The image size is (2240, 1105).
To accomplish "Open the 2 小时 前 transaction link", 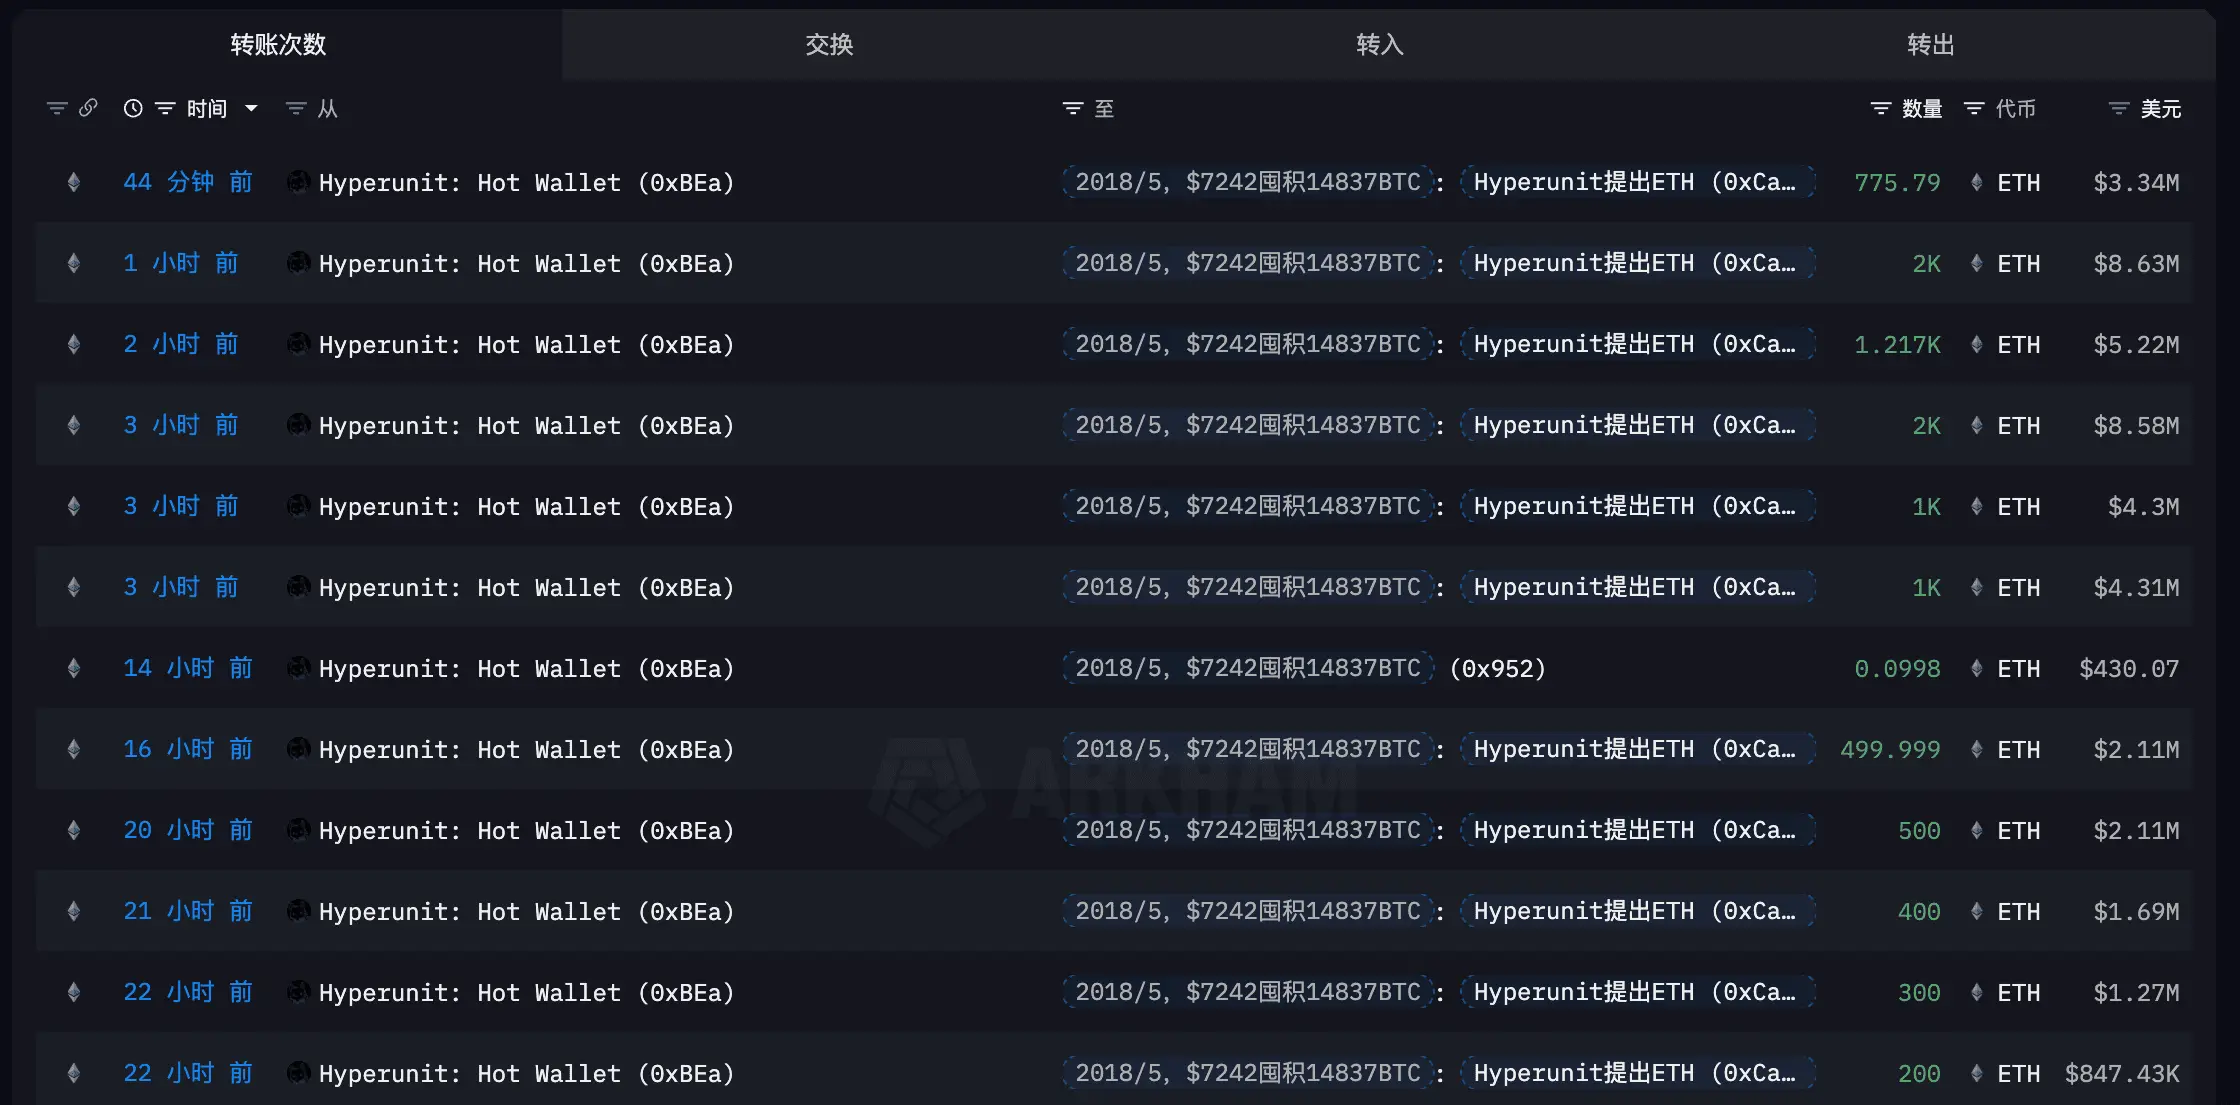I will (x=181, y=344).
